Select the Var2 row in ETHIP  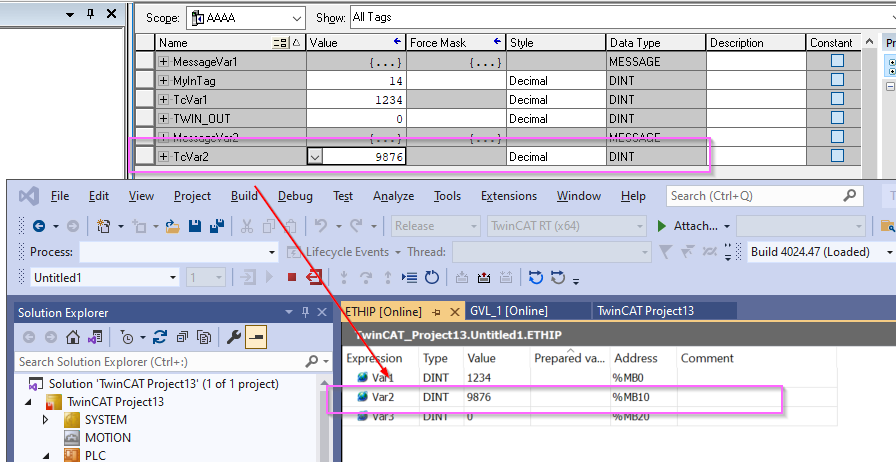pyautogui.click(x=589, y=397)
